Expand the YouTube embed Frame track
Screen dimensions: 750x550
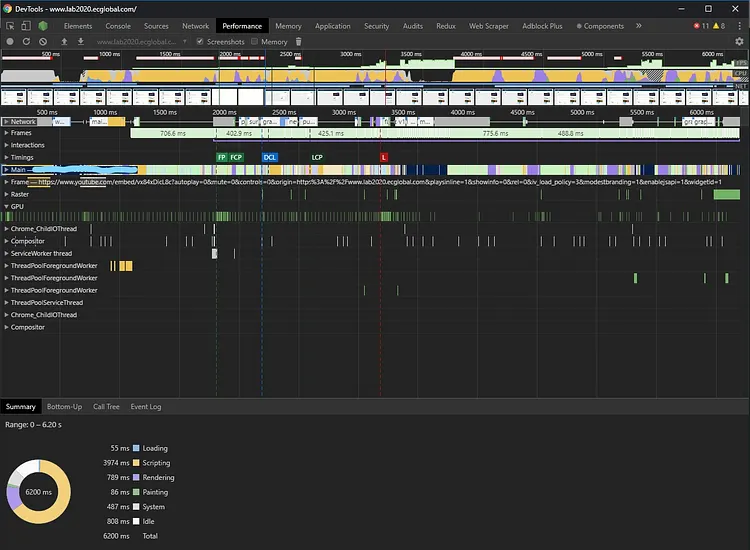pyautogui.click(x=6, y=182)
